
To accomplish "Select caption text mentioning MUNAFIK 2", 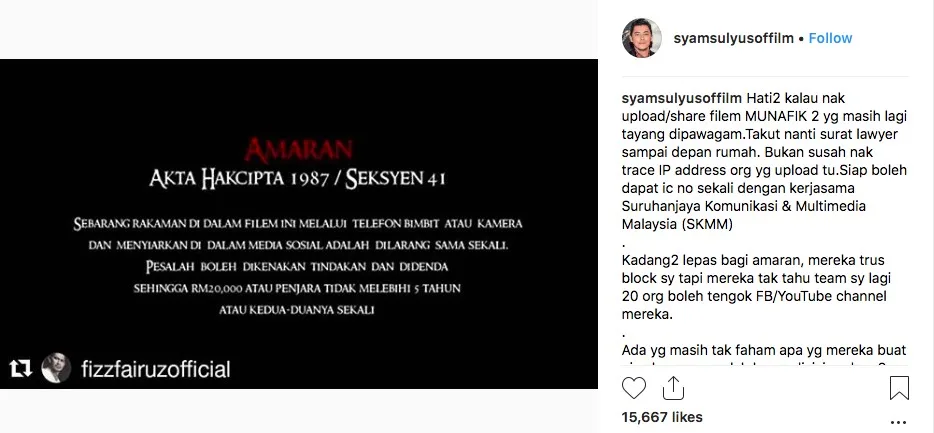I will (764, 116).
